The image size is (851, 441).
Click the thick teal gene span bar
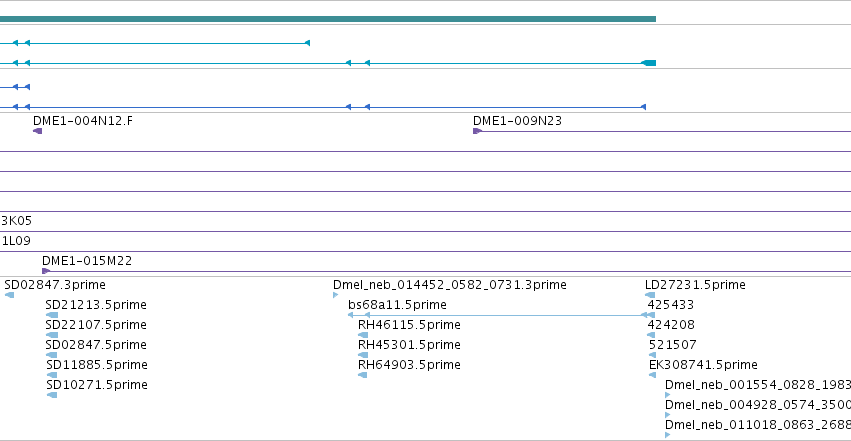click(328, 19)
